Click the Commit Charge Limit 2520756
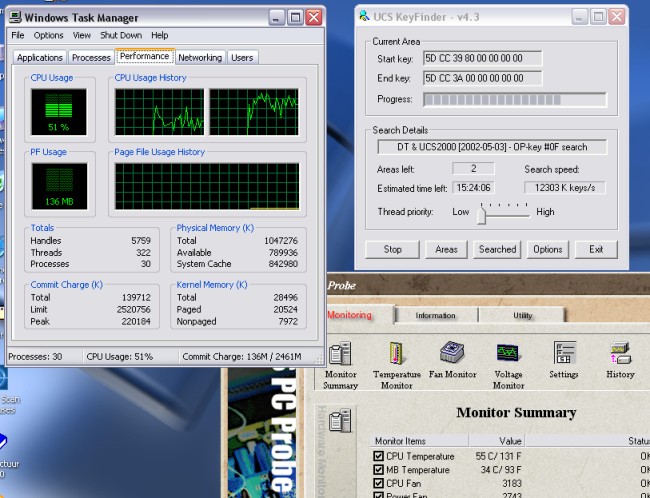The width and height of the screenshot is (650, 498). click(133, 309)
